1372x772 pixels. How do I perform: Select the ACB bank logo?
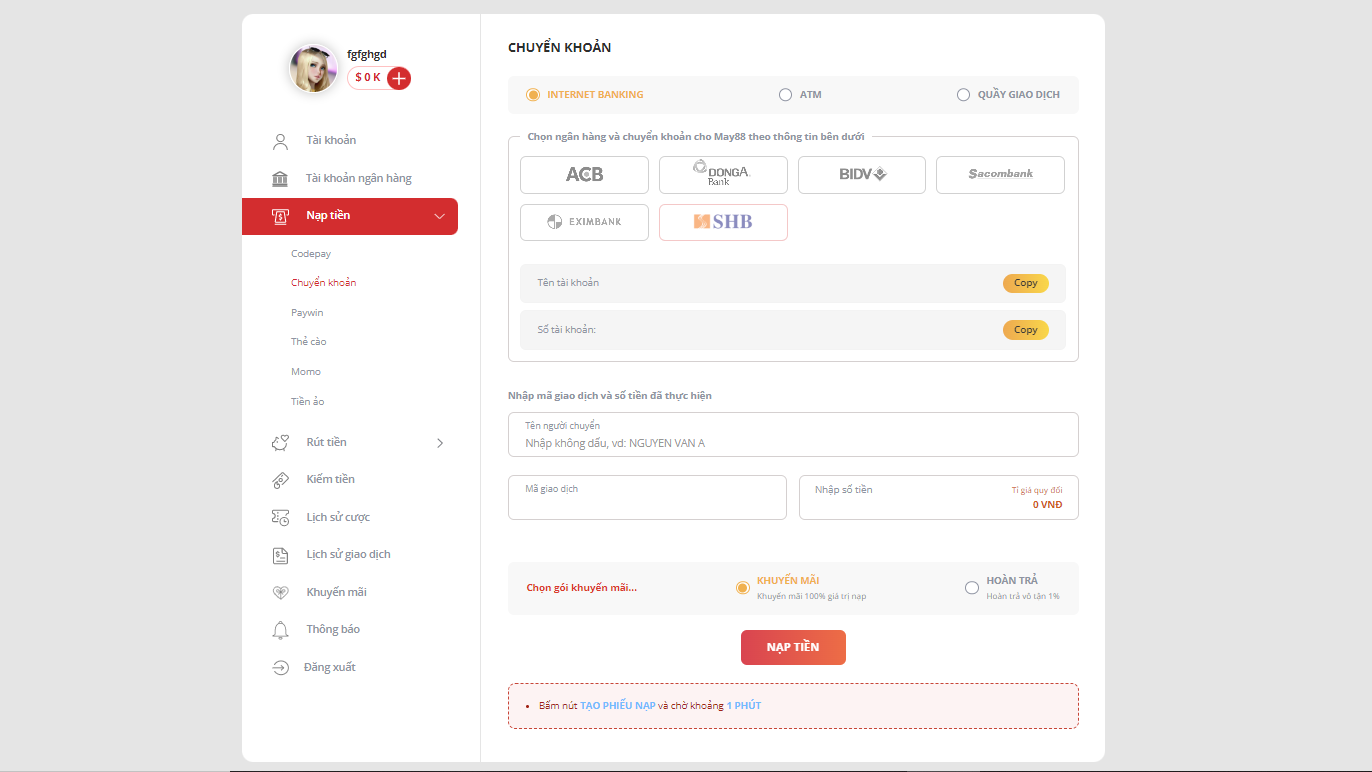tap(584, 175)
